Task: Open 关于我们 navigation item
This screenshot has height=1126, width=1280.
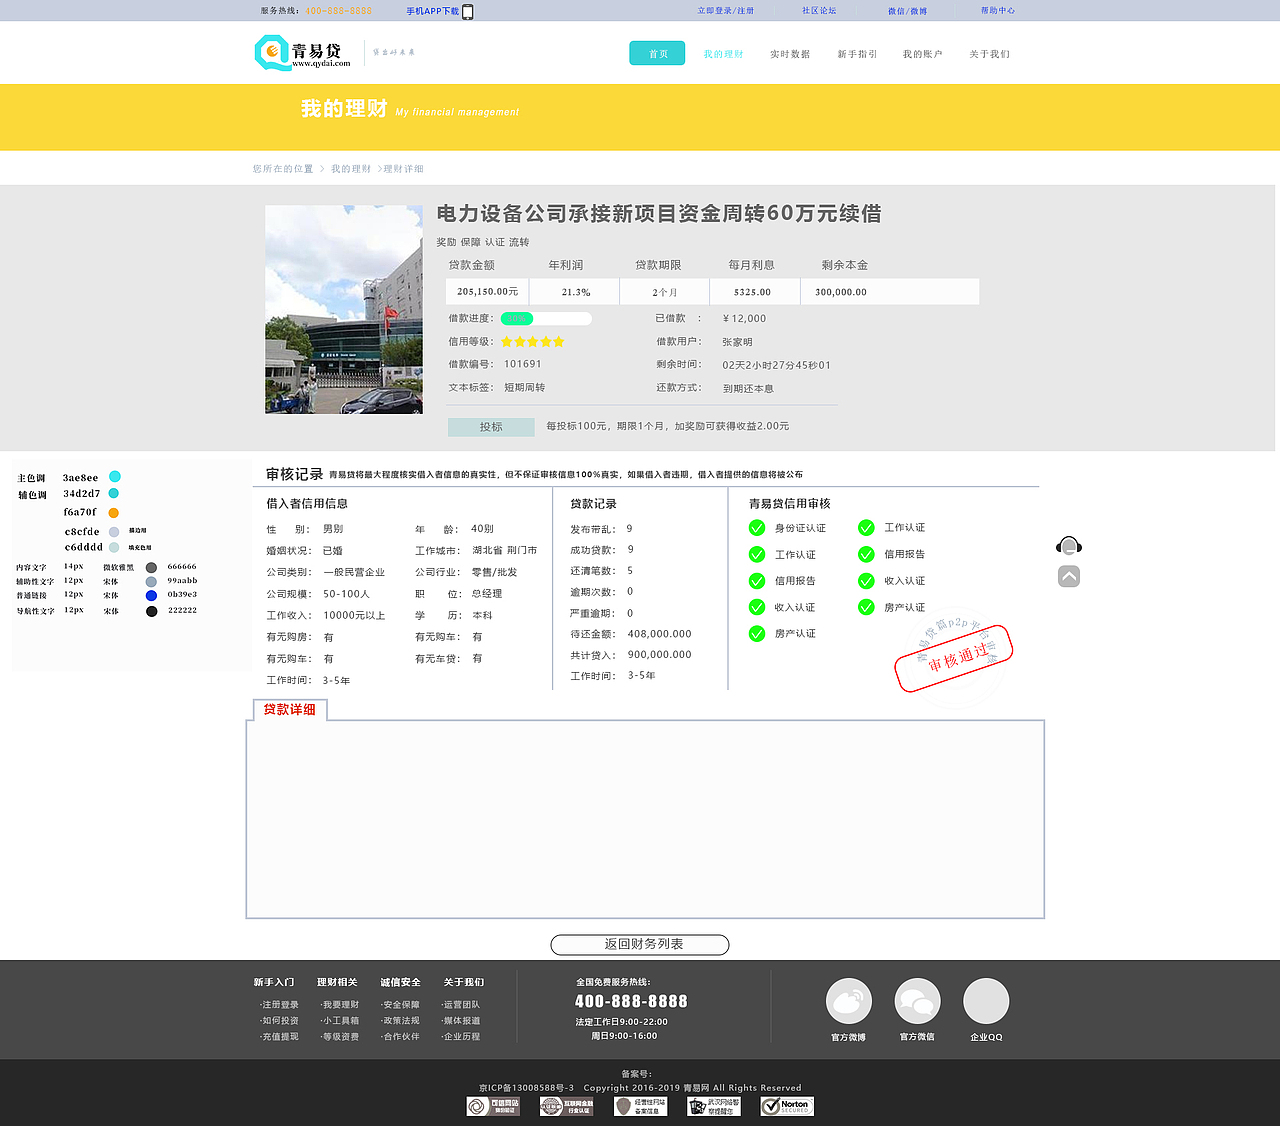Action: 989,54
